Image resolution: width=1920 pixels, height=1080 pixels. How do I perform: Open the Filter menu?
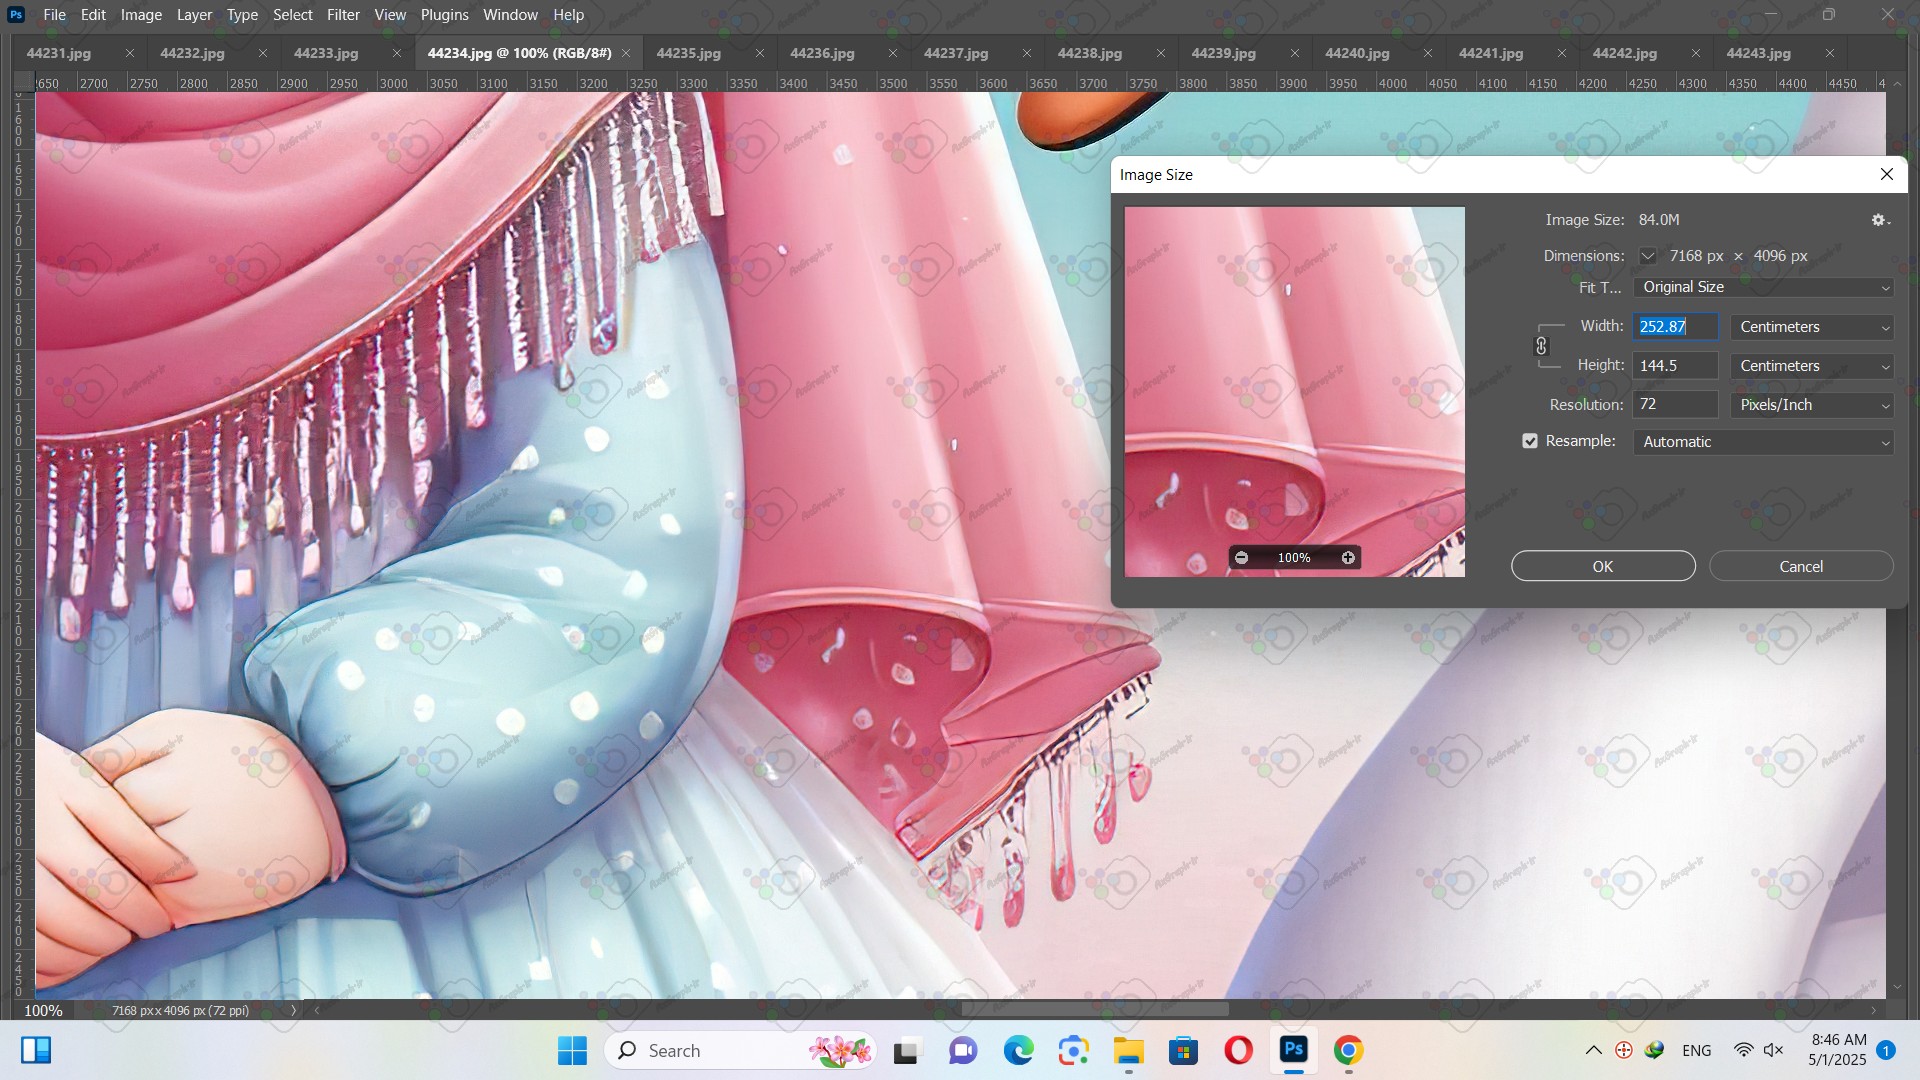point(343,15)
